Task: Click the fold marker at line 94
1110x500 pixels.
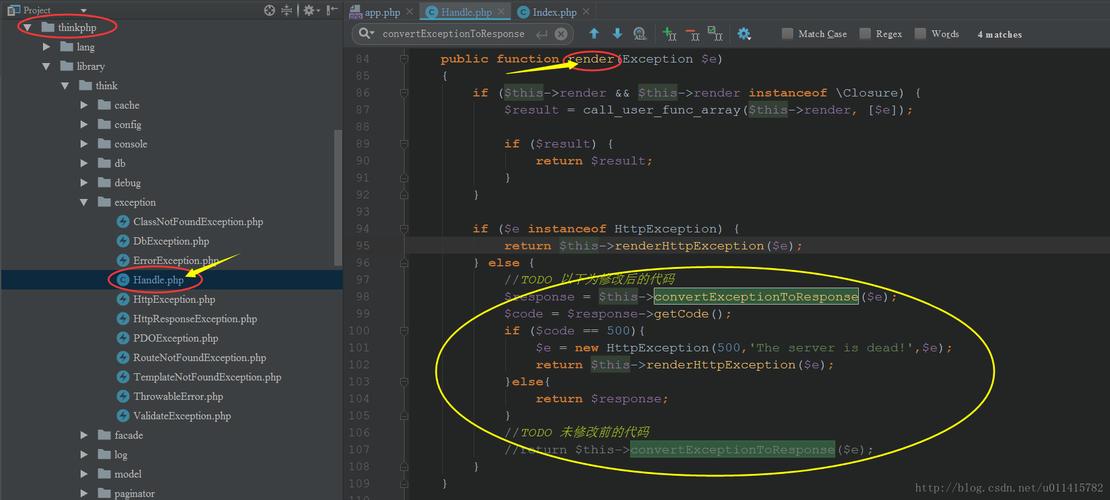Action: coord(404,229)
